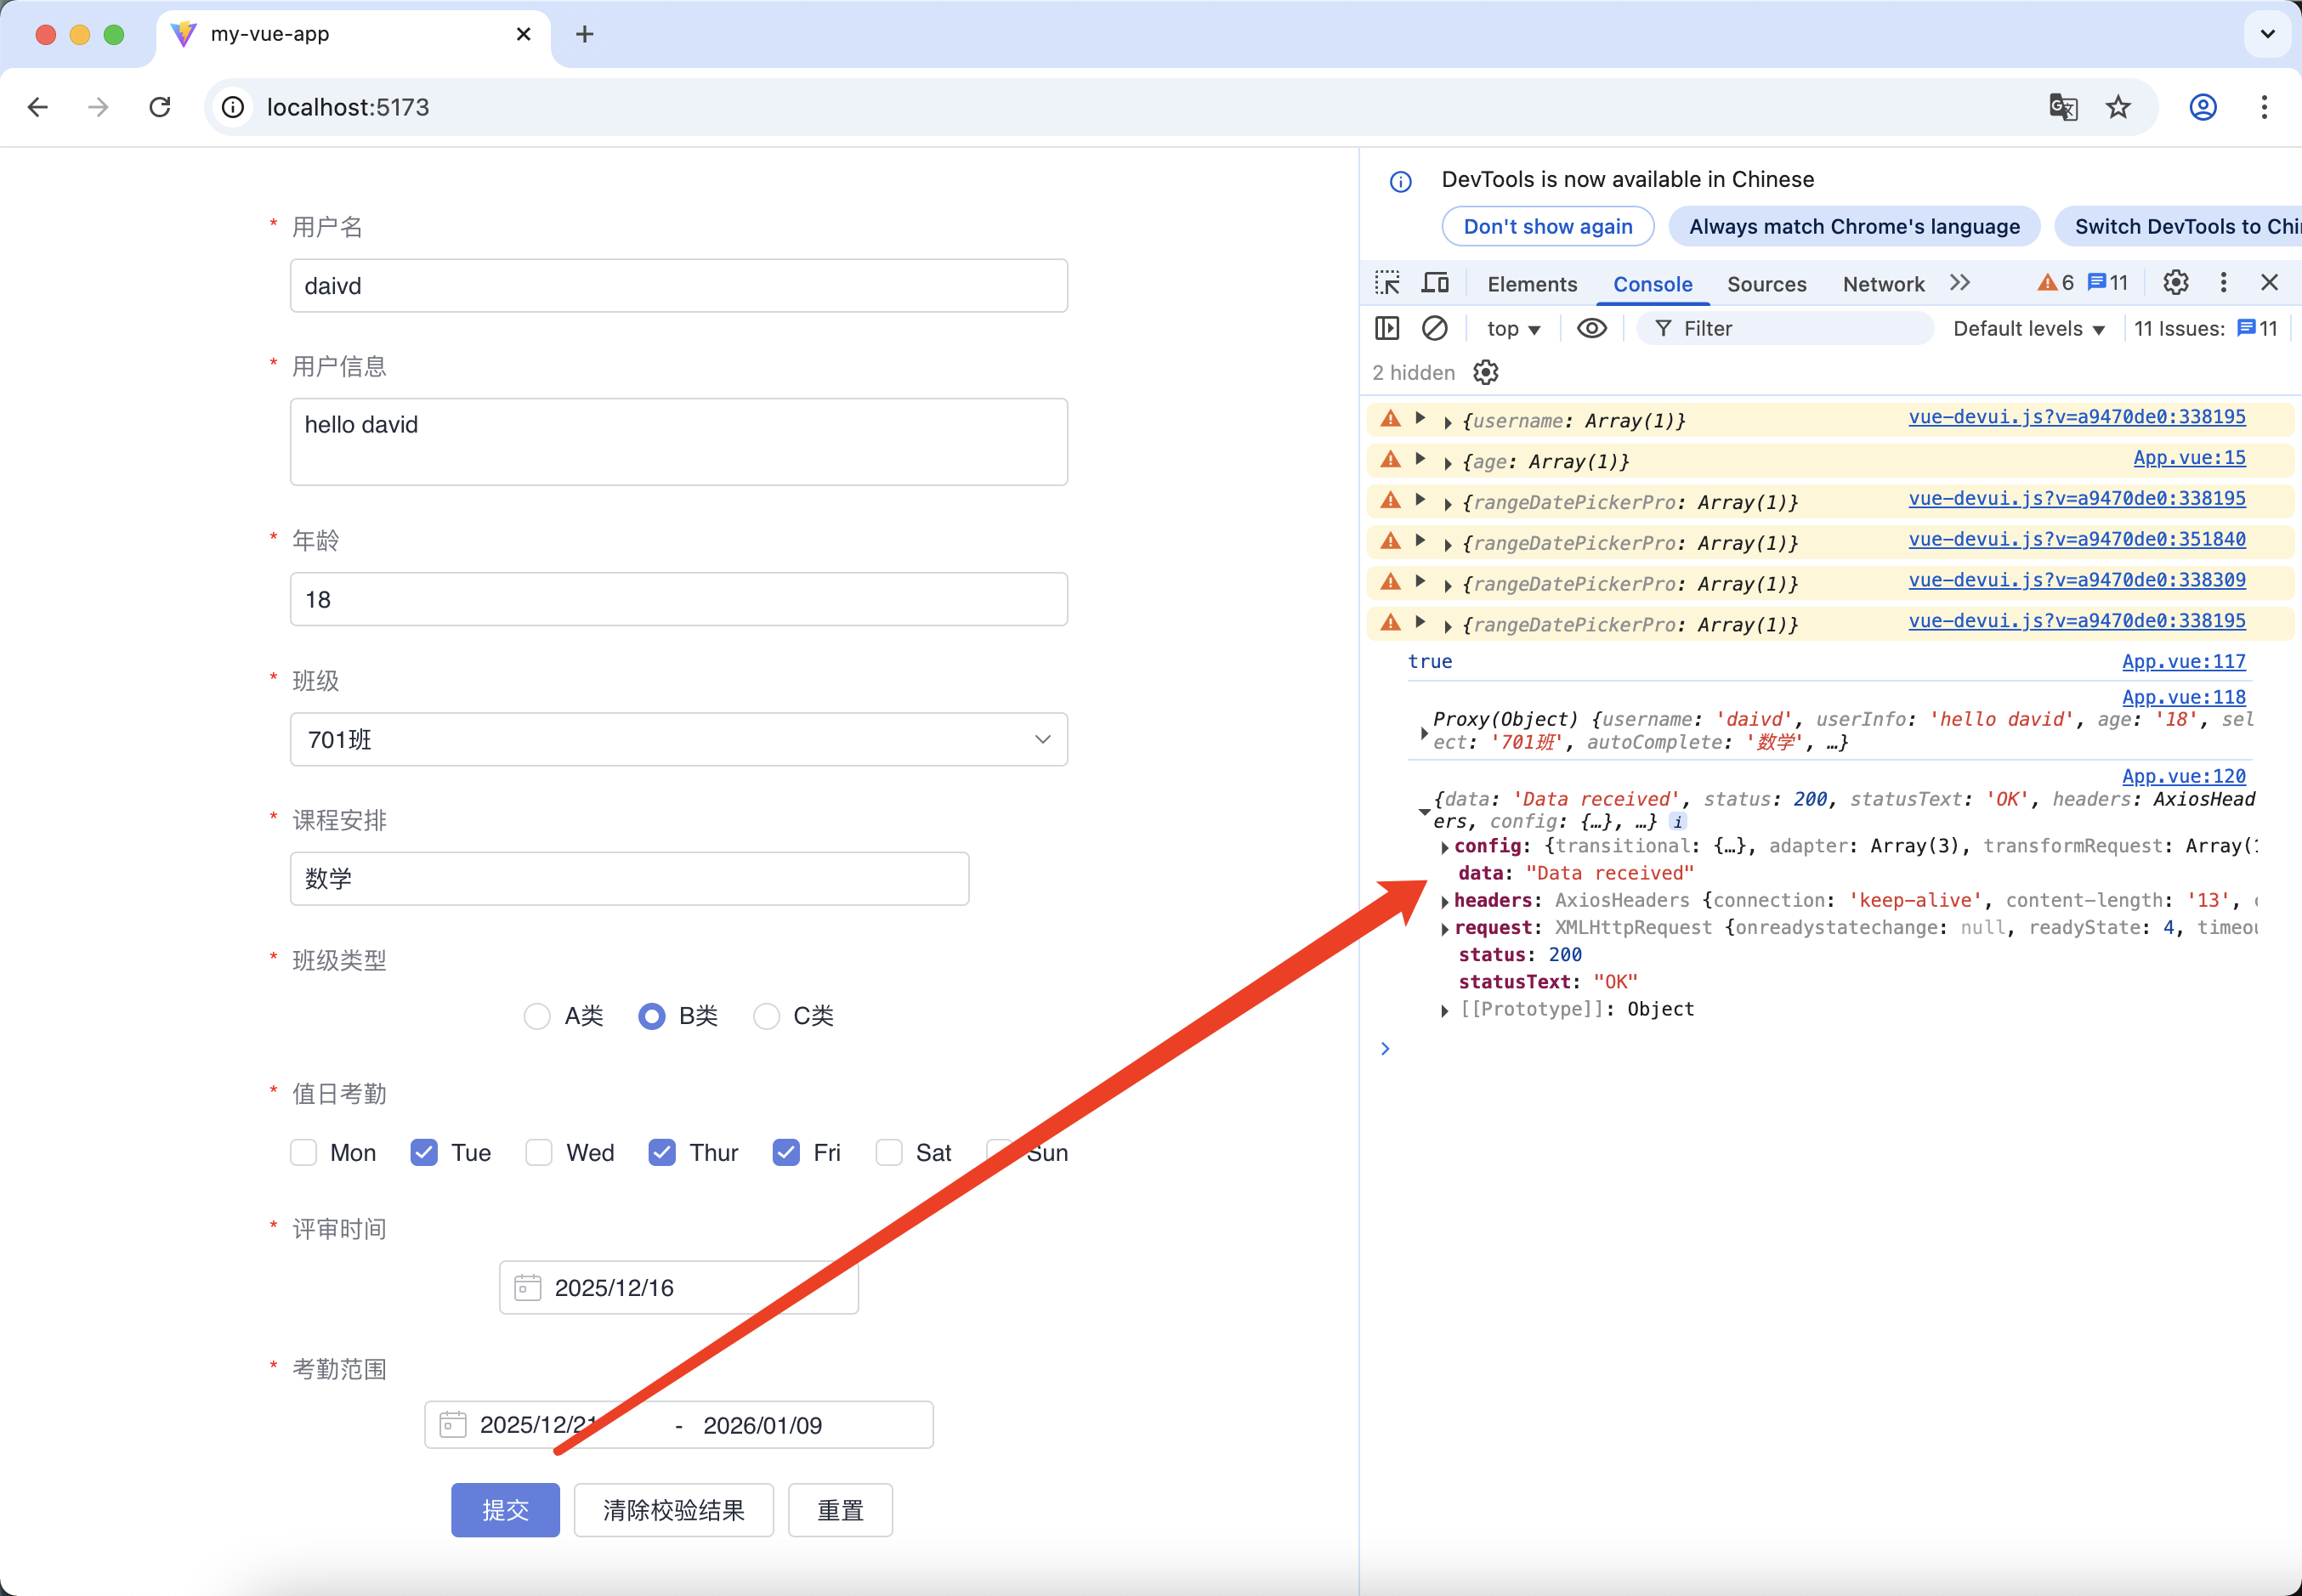Reload the page
The image size is (2302, 1596).
tap(160, 107)
